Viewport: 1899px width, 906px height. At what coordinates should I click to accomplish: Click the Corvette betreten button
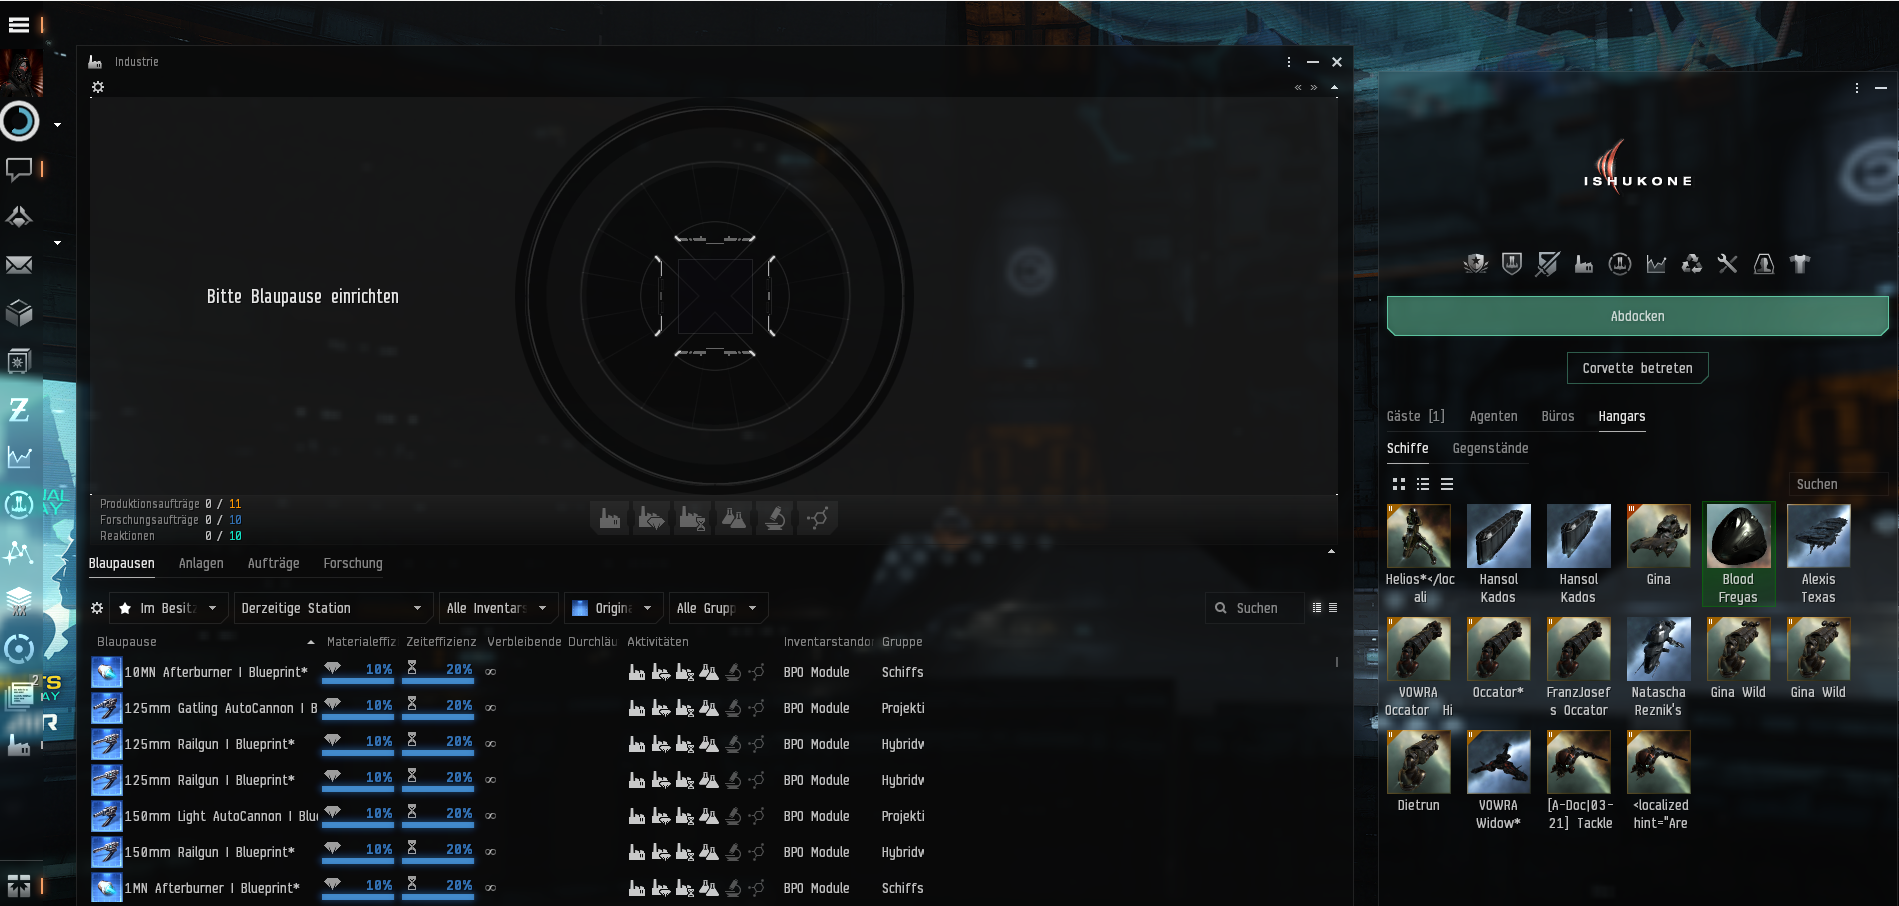click(x=1638, y=368)
